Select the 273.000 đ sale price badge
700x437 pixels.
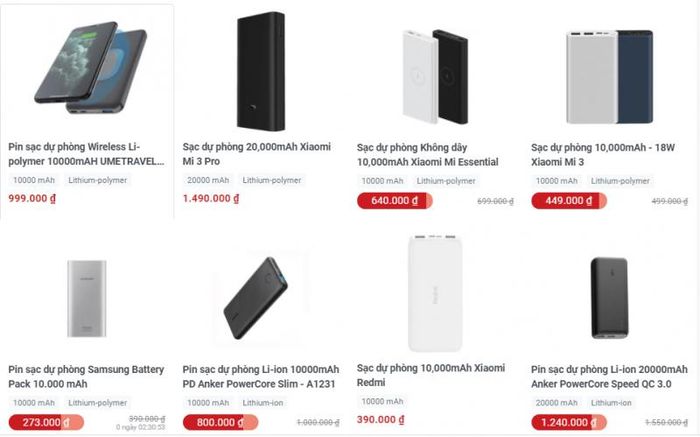coord(46,422)
